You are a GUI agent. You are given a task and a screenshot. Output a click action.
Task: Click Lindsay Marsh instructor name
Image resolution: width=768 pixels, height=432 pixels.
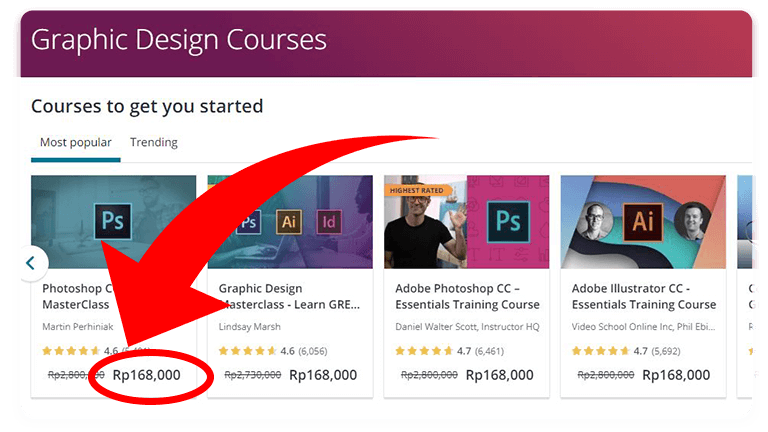pos(248,326)
